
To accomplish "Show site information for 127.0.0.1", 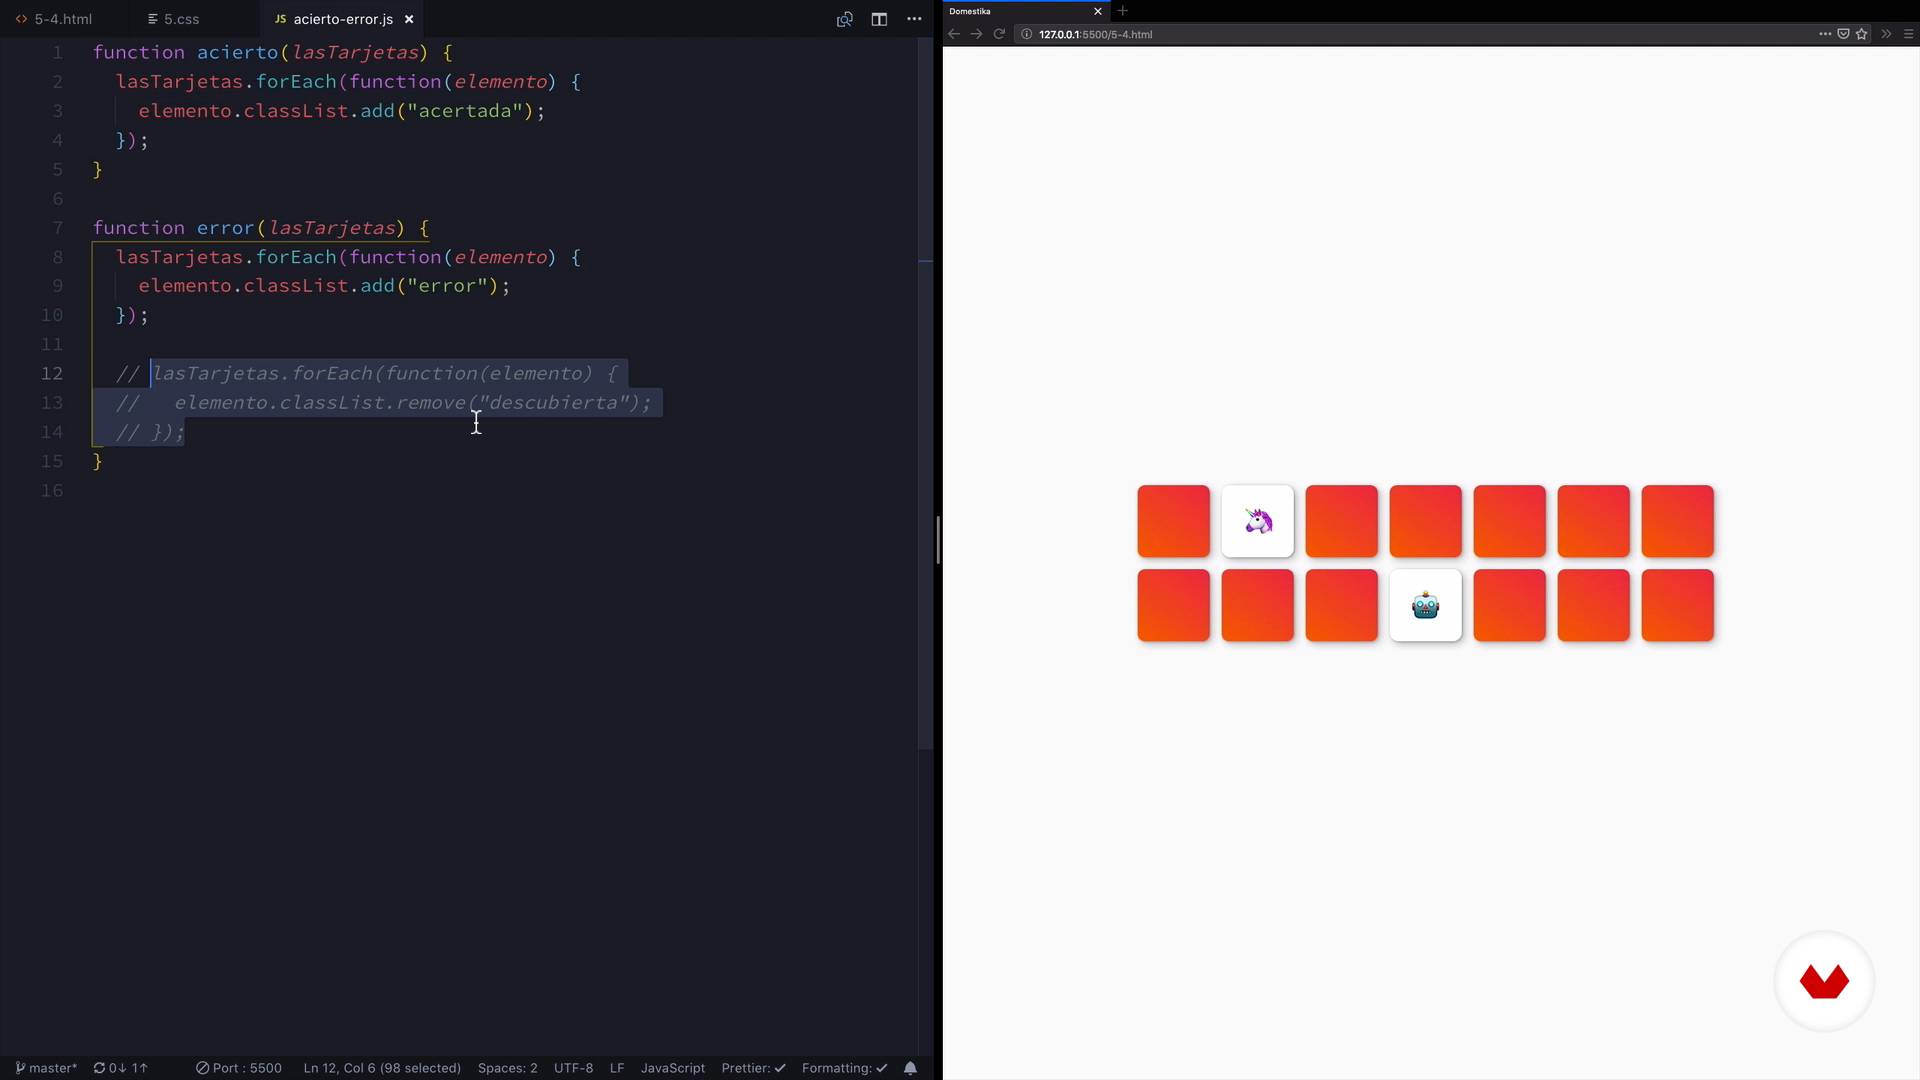I will point(1026,34).
